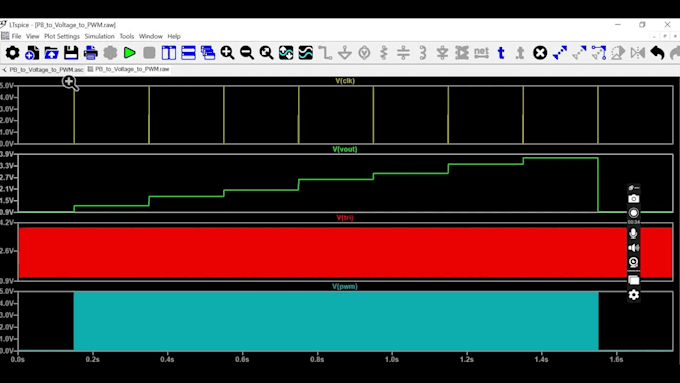Click the V(clk) trace label
Screen dimensions: 680x383
tap(345, 81)
